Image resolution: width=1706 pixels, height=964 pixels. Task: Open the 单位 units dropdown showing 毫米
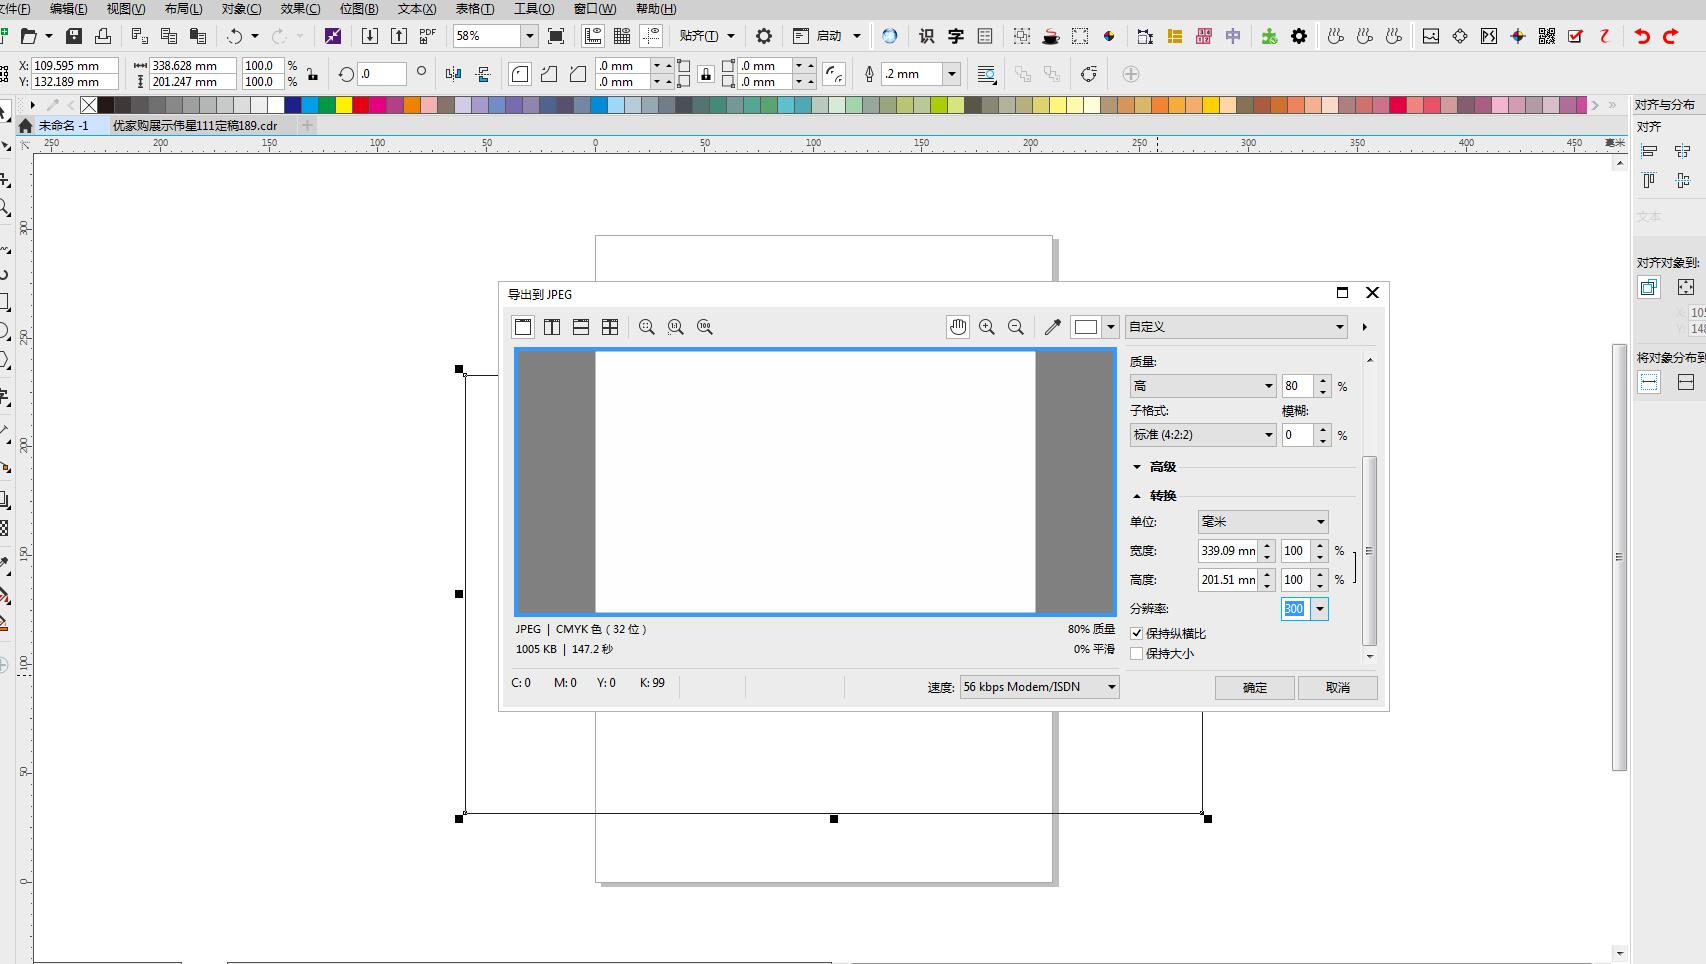[1262, 522]
